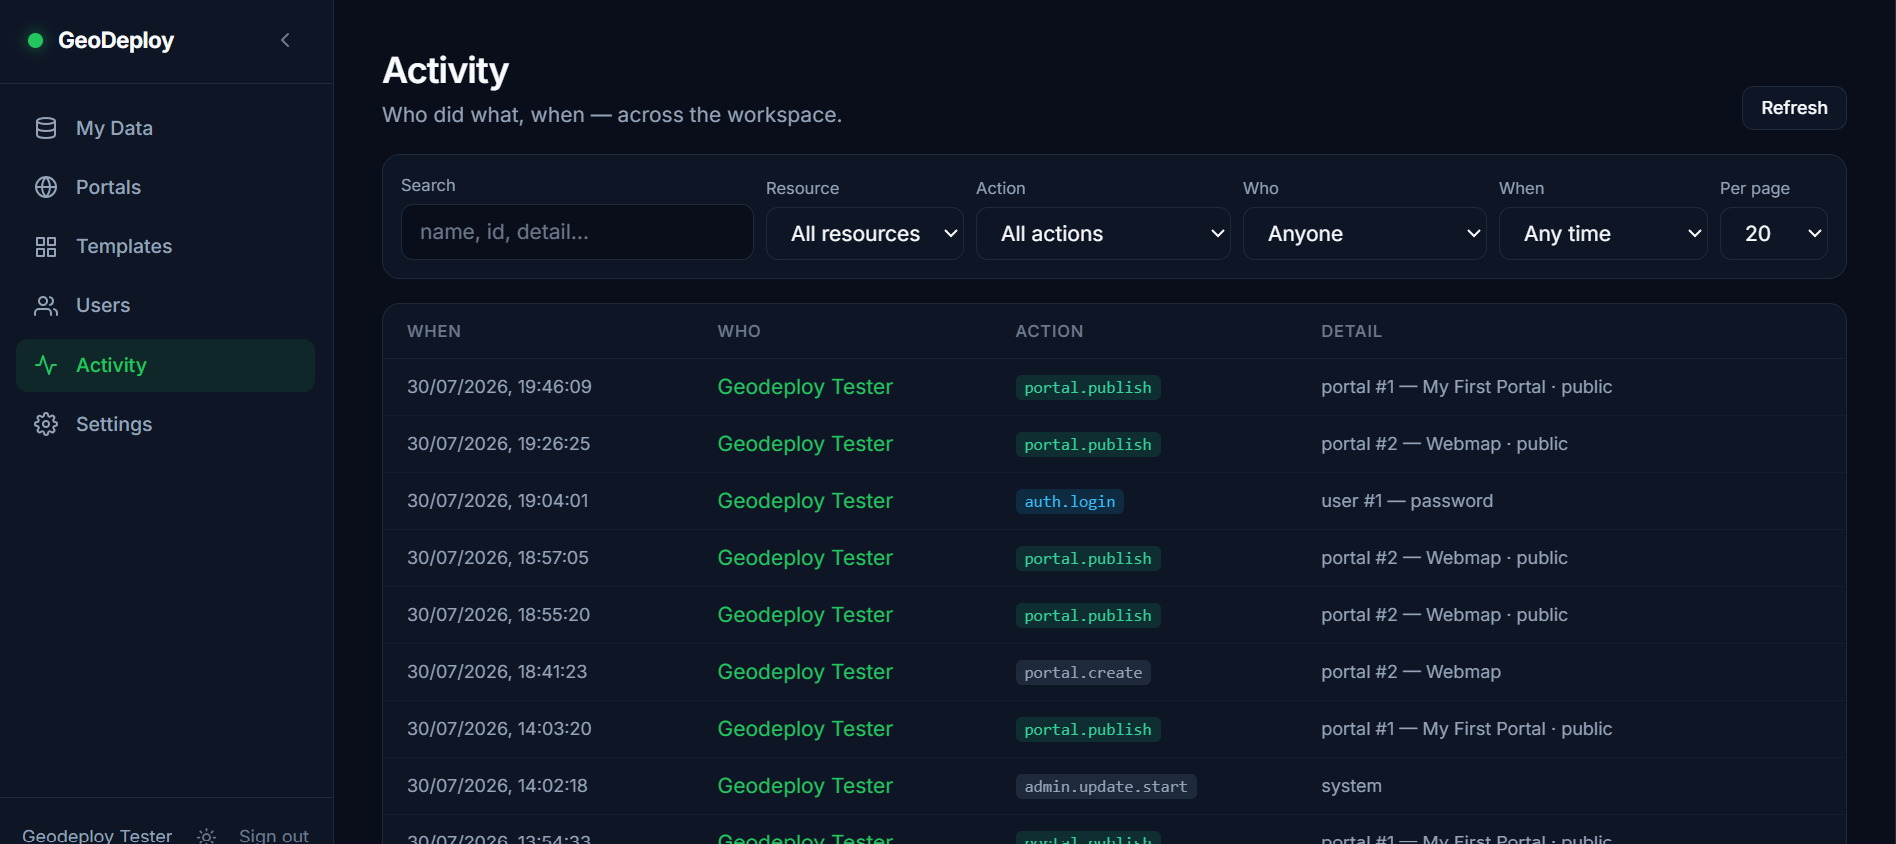1896x844 pixels.
Task: Open the Any time filter dropdown
Action: coord(1603,234)
